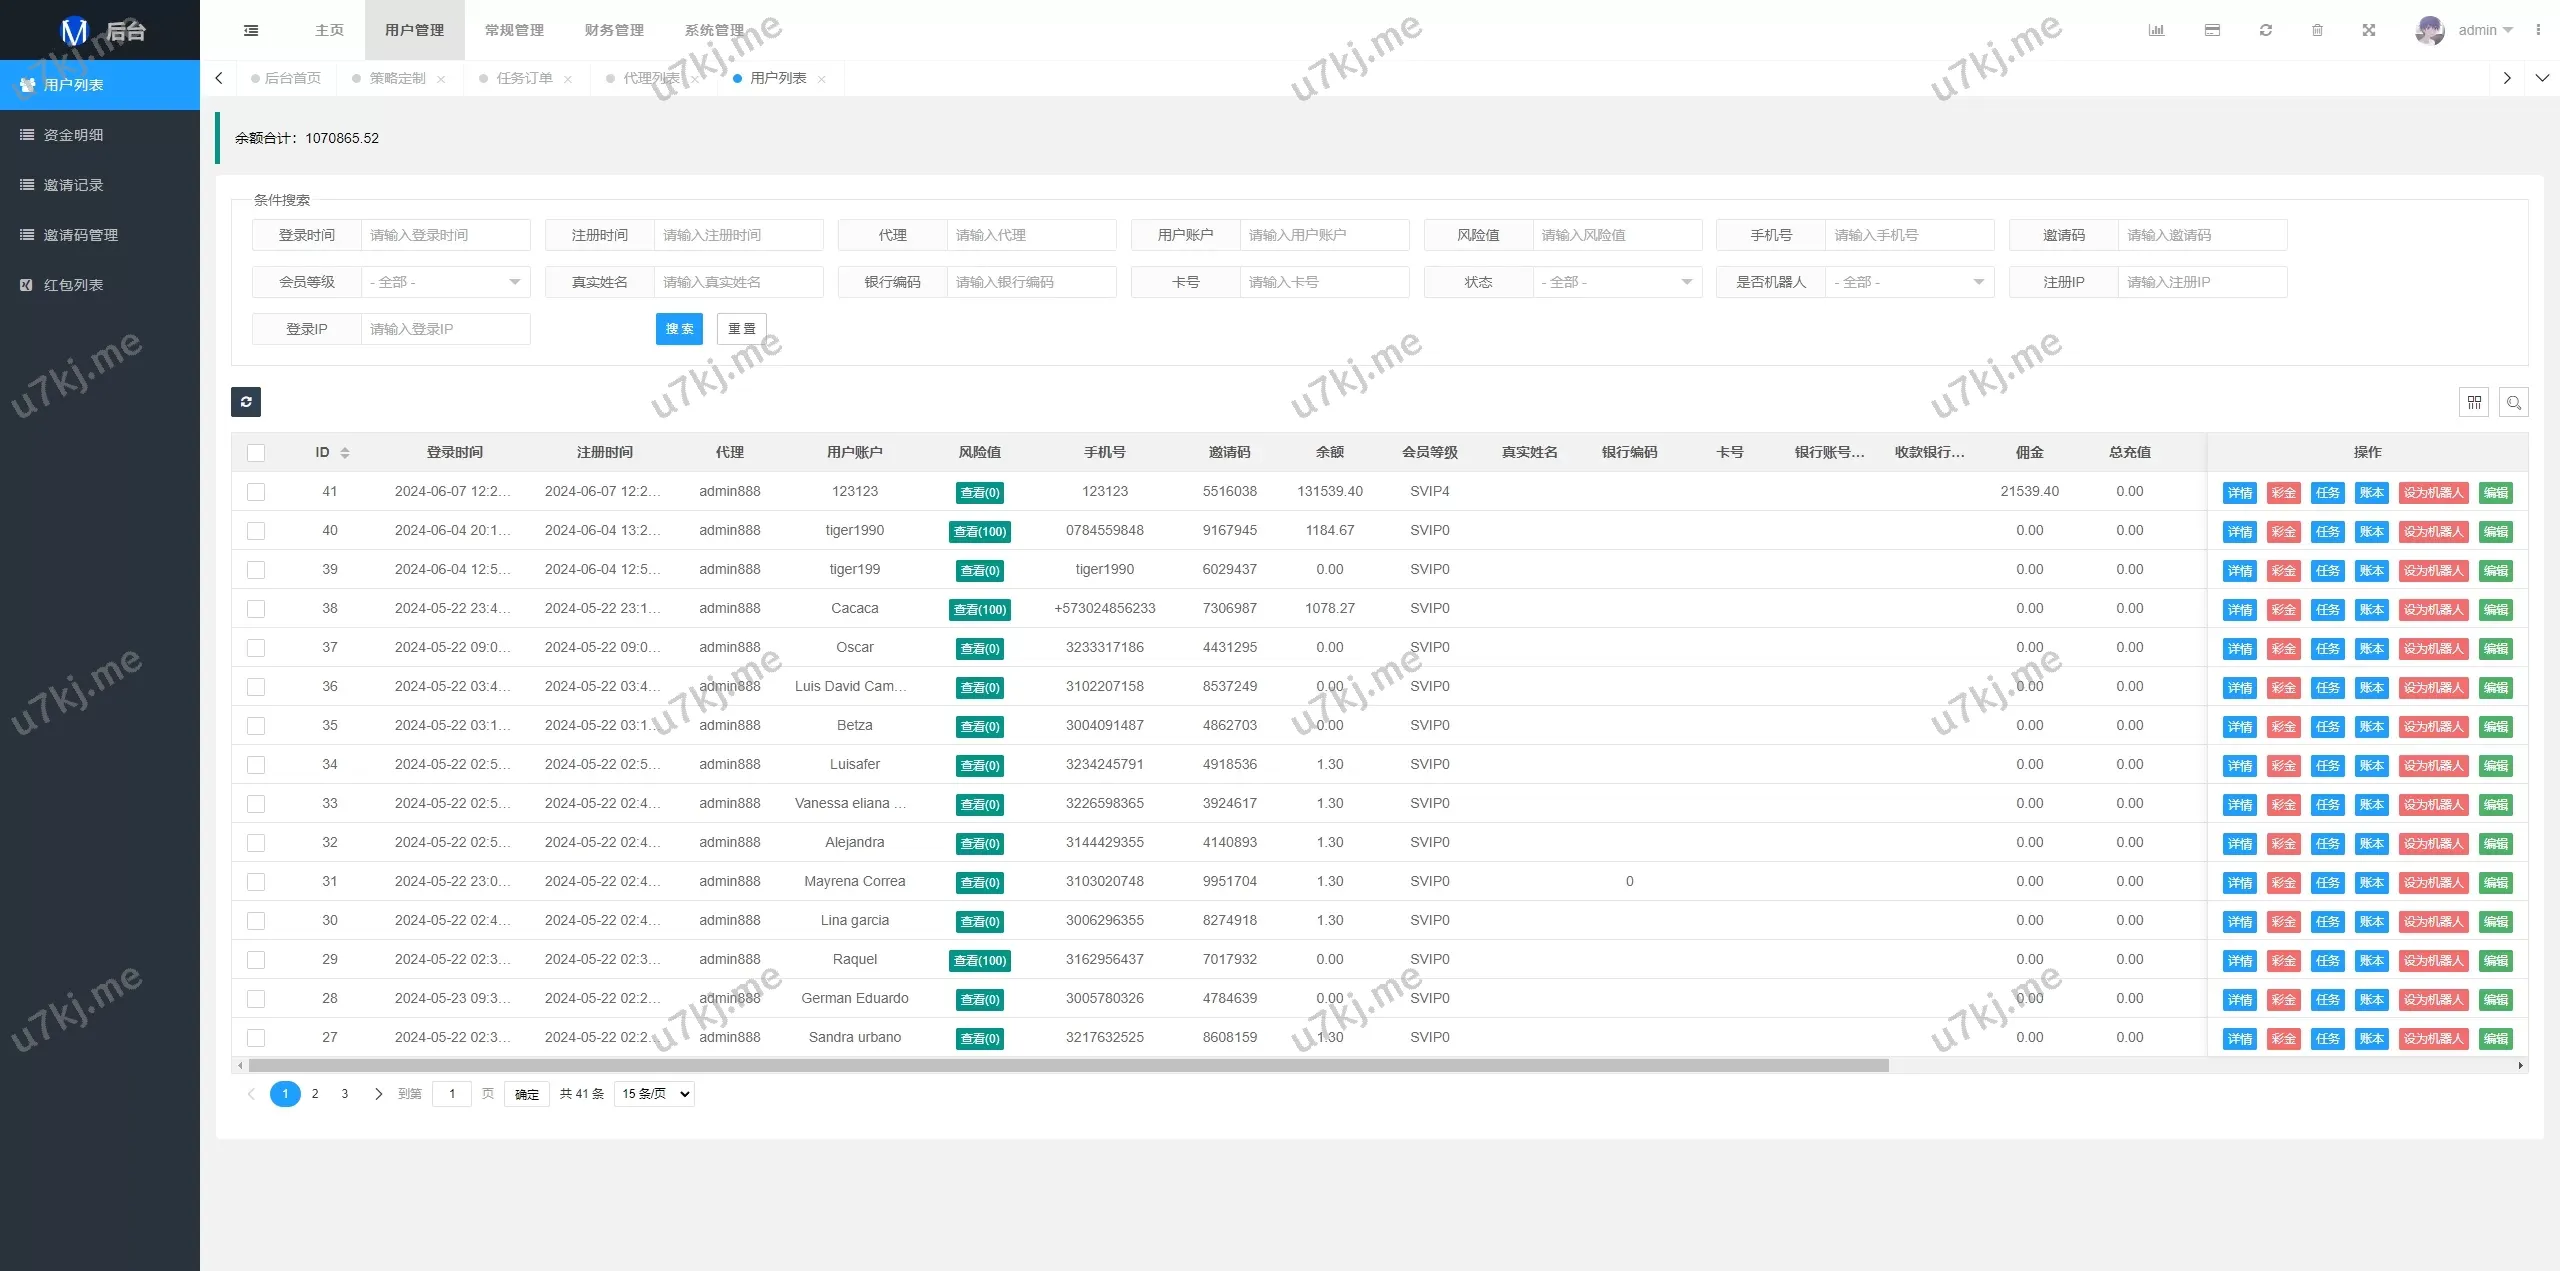The height and width of the screenshot is (1271, 2560).
Task: Open the column filter grid icon
Action: coord(2474,402)
